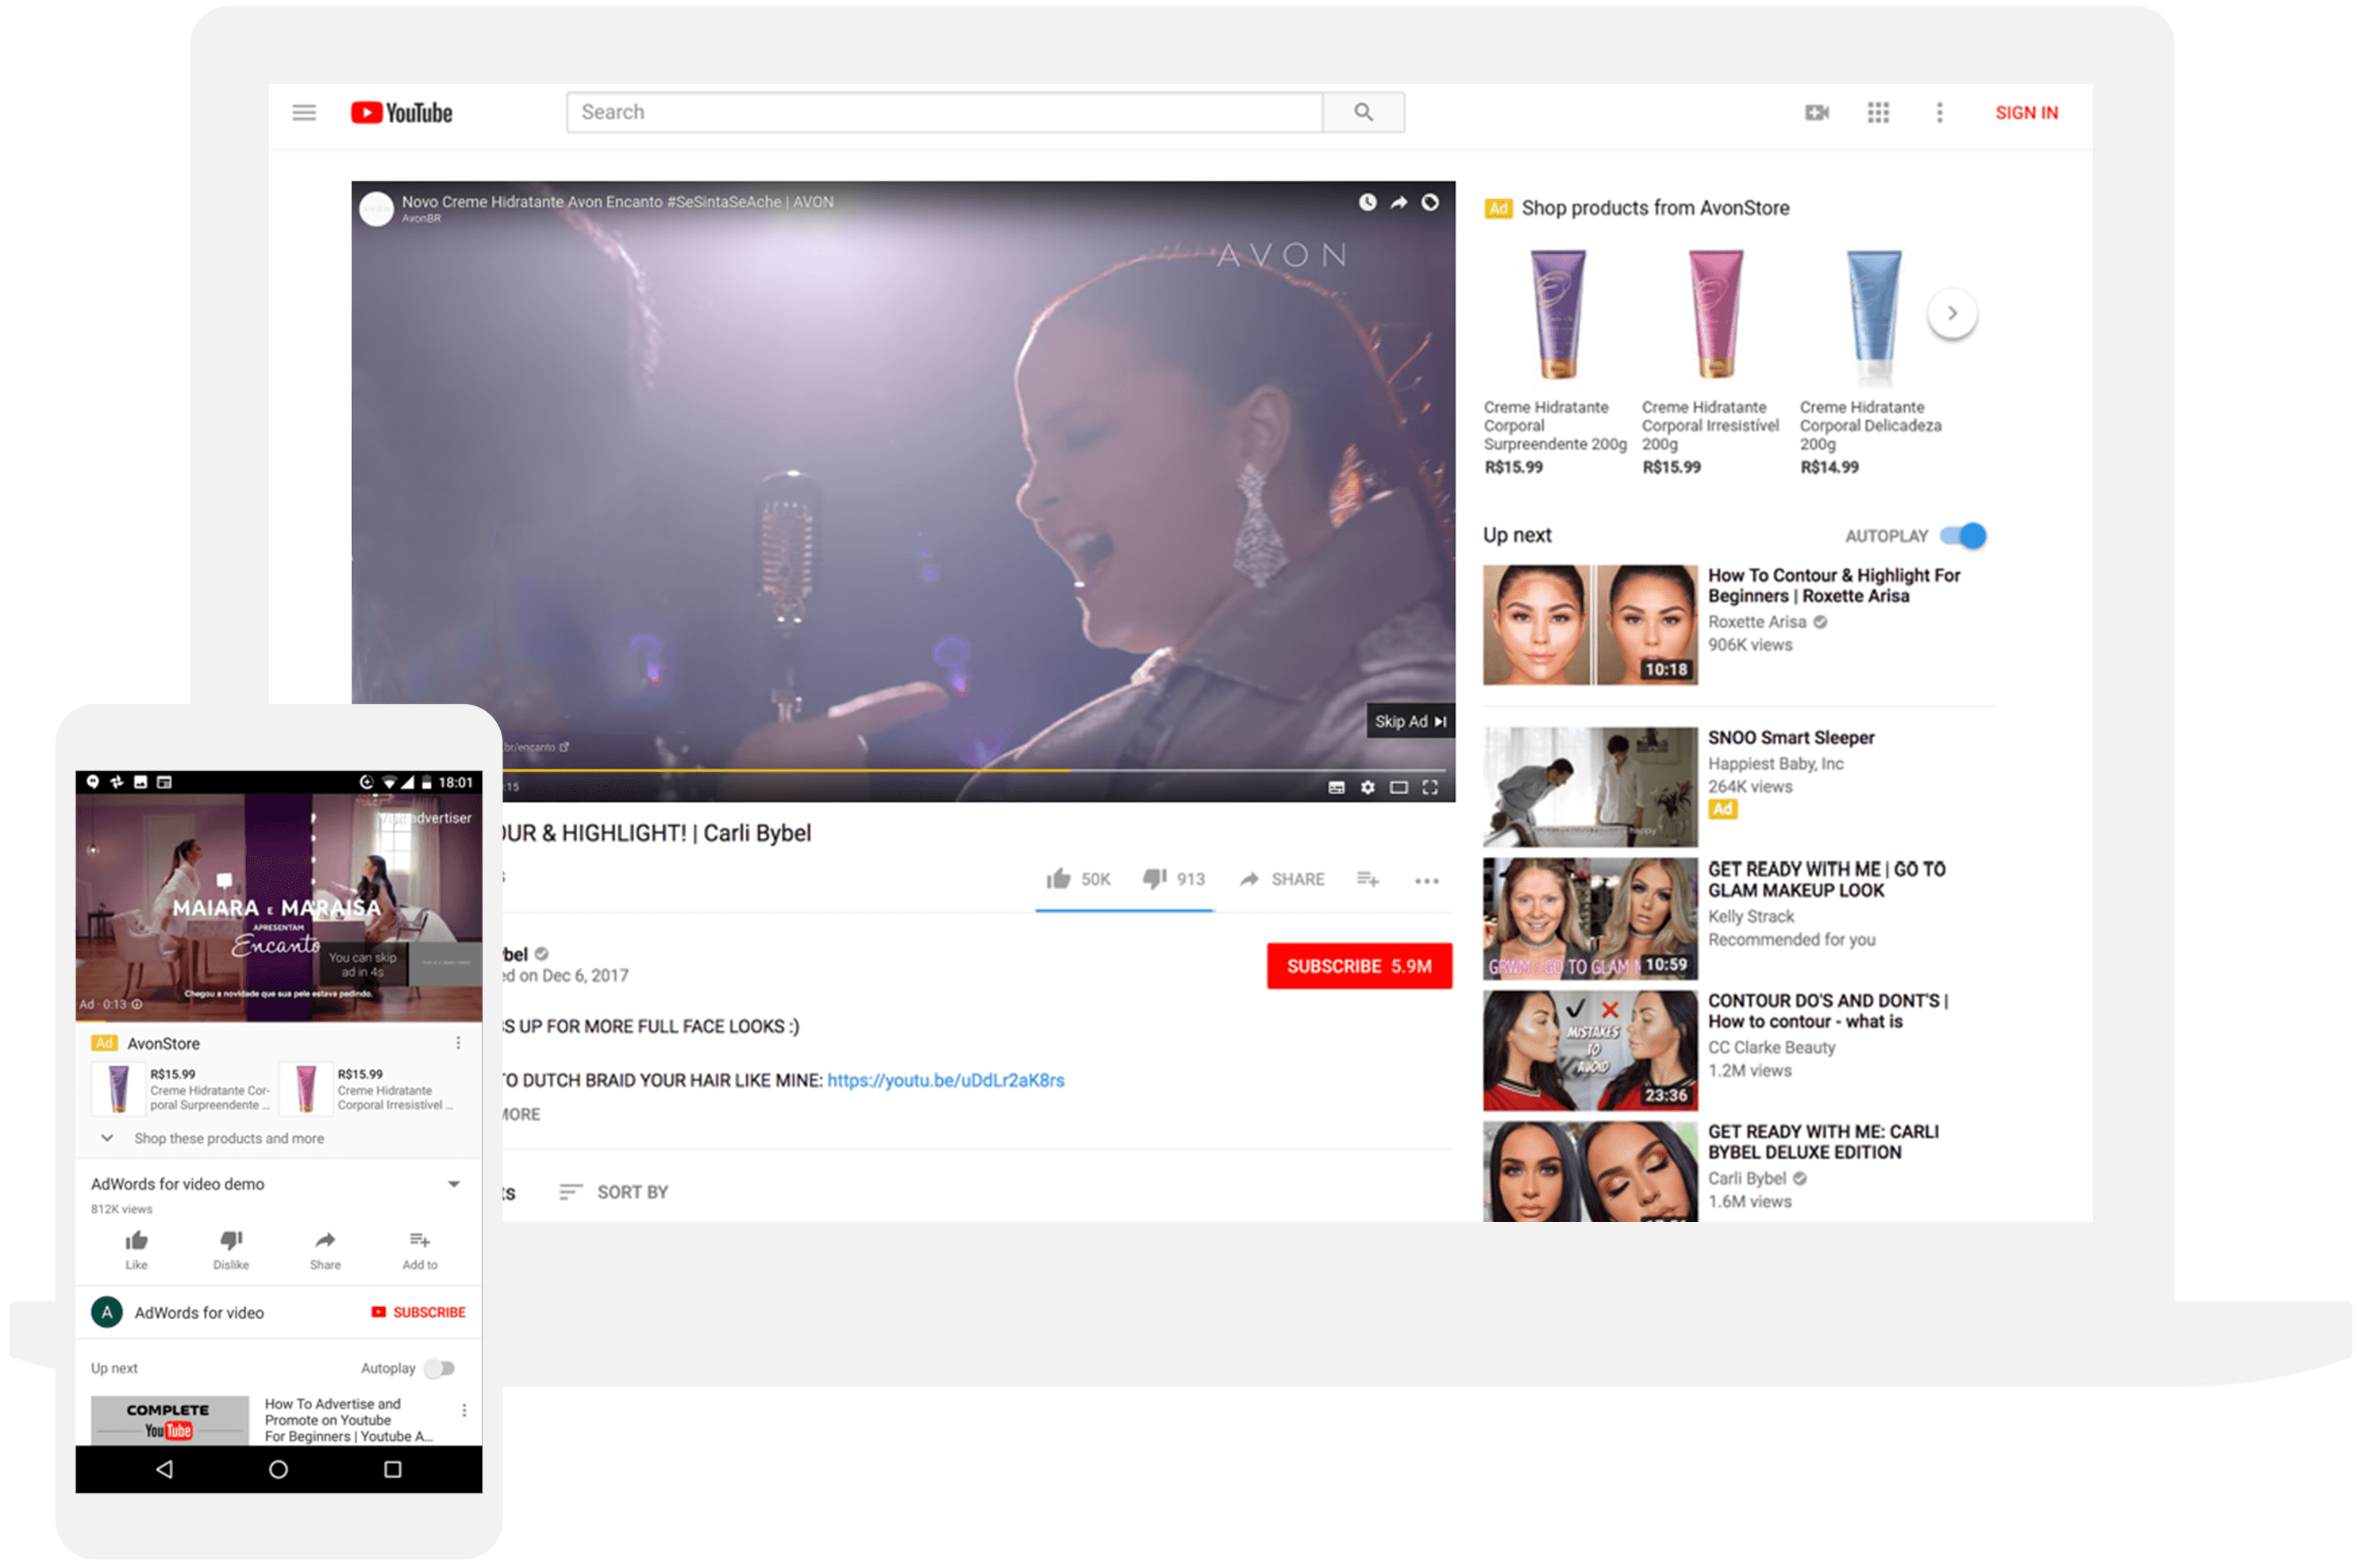Viewport: 2362px width, 1568px height.
Task: Toggle subtitles button in the player
Action: [x=1336, y=787]
